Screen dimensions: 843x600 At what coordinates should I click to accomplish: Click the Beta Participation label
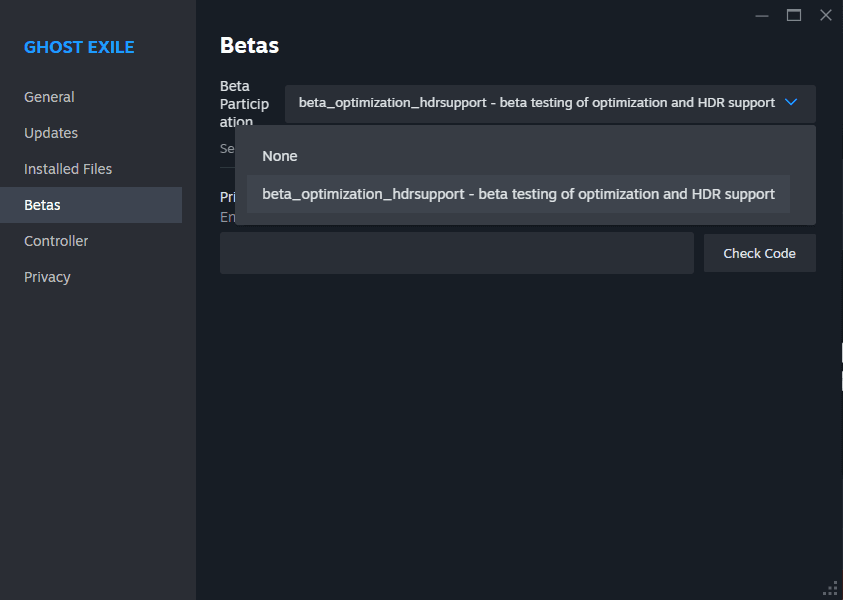[244, 104]
